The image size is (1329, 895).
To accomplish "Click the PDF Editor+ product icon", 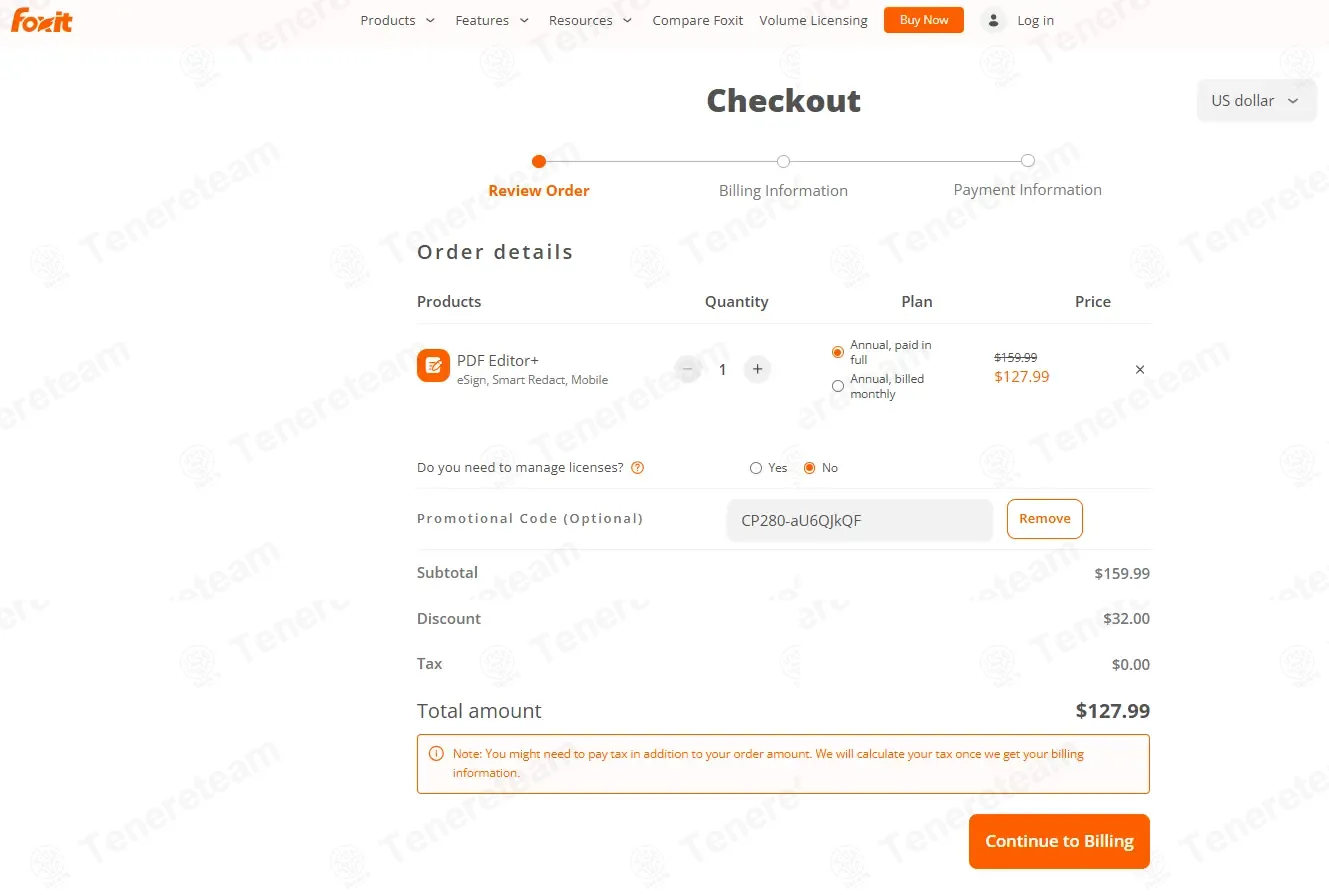I will (433, 366).
